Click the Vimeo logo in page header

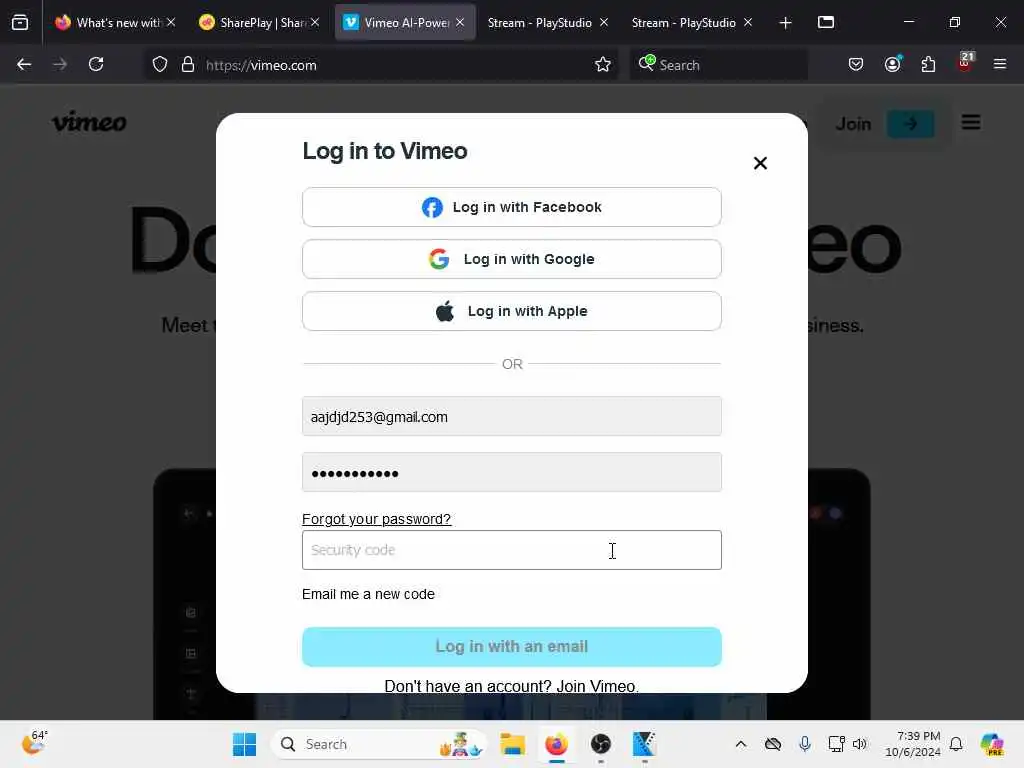tap(89, 121)
